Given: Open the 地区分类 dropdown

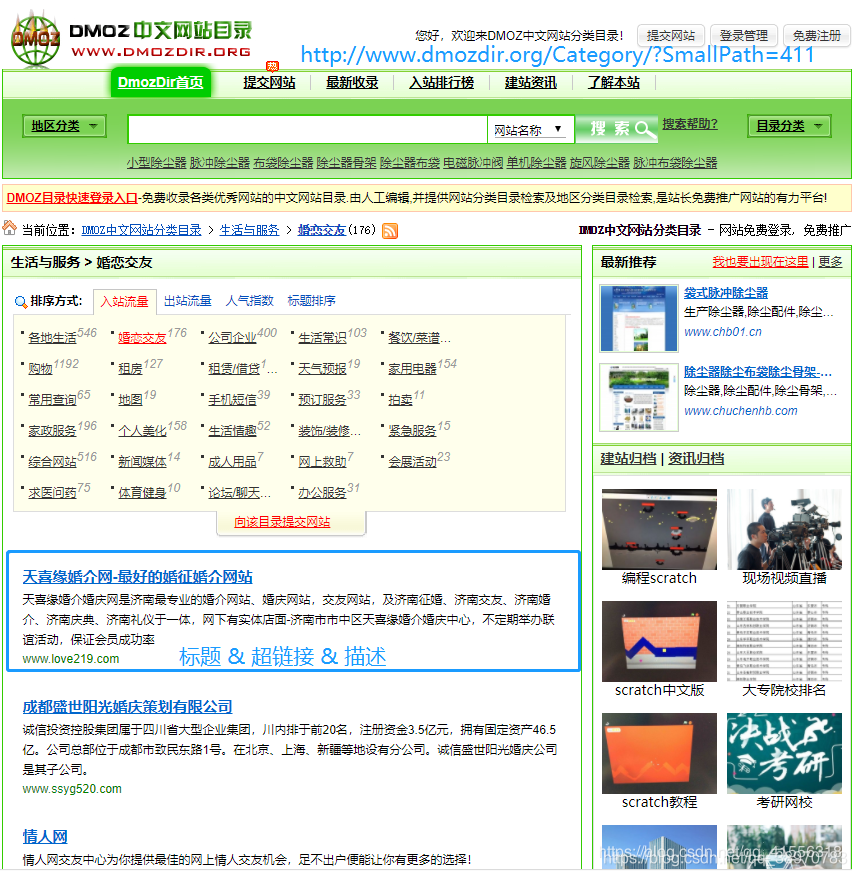Looking at the screenshot, I should click(x=64, y=126).
